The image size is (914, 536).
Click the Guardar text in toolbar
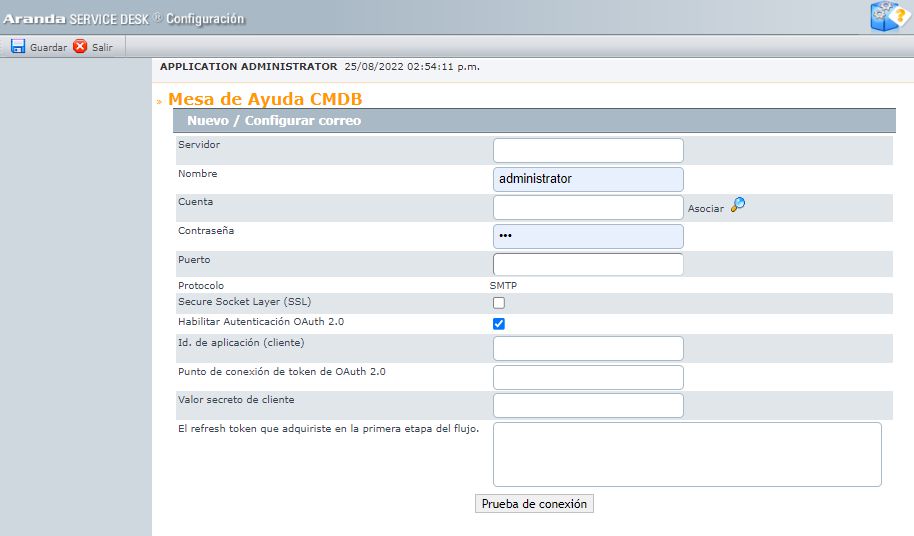pyautogui.click(x=48, y=48)
